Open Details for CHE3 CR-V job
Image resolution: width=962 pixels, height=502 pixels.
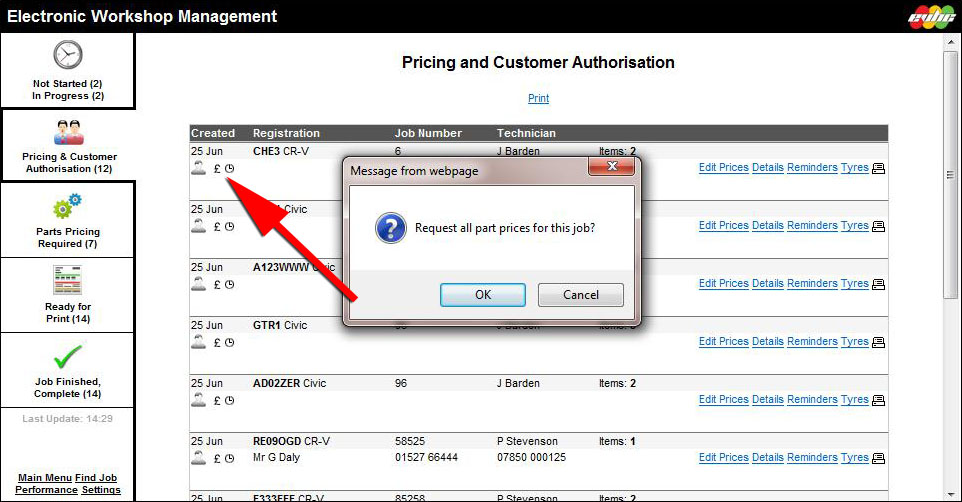(768, 168)
